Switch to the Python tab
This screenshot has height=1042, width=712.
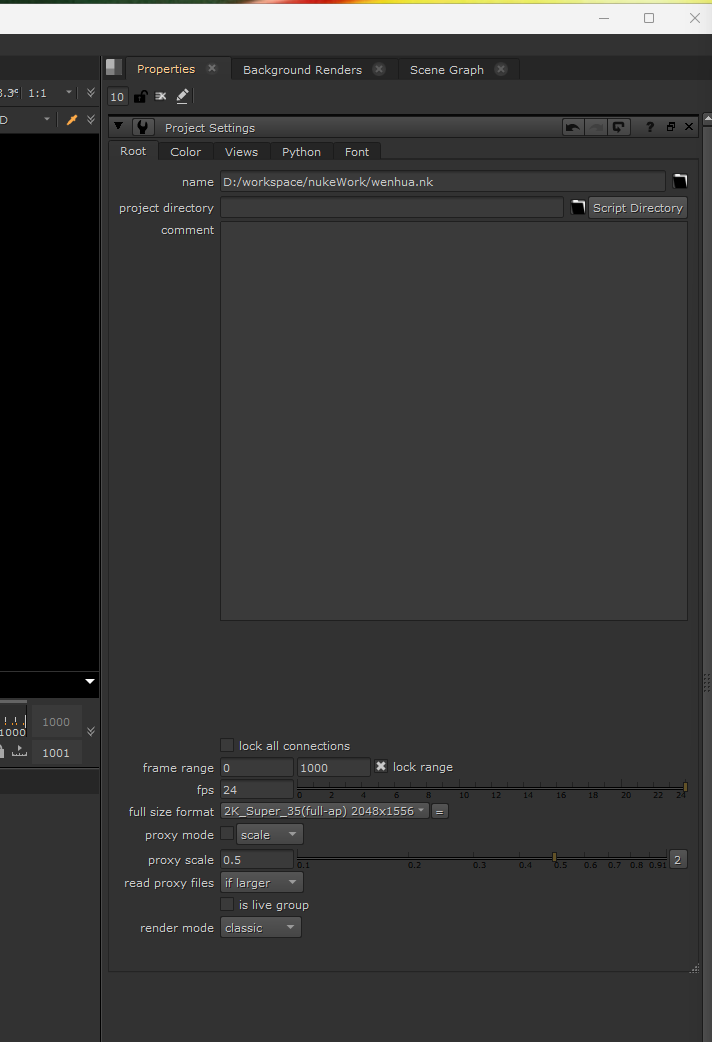(x=301, y=152)
